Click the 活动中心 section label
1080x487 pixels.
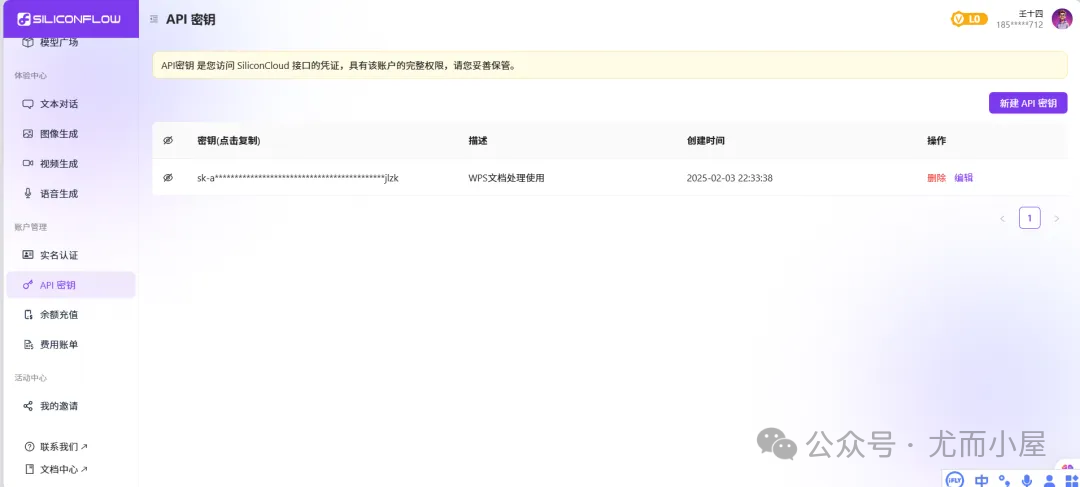point(30,377)
